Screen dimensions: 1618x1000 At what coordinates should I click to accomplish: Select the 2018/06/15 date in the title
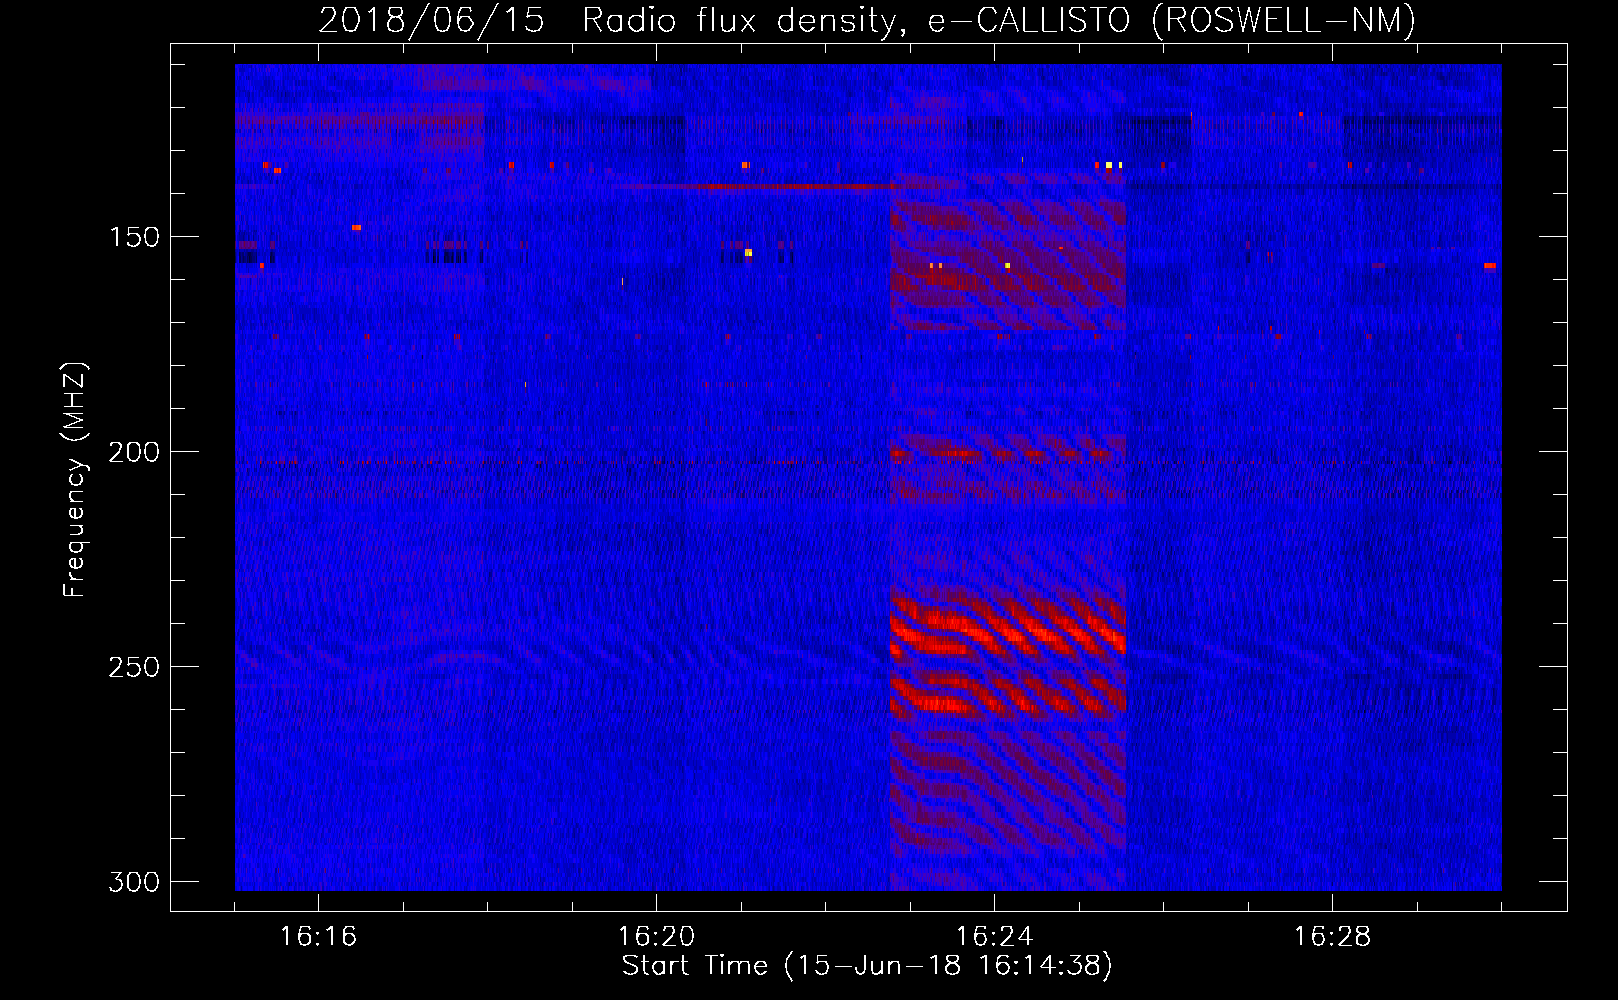pyautogui.click(x=431, y=20)
